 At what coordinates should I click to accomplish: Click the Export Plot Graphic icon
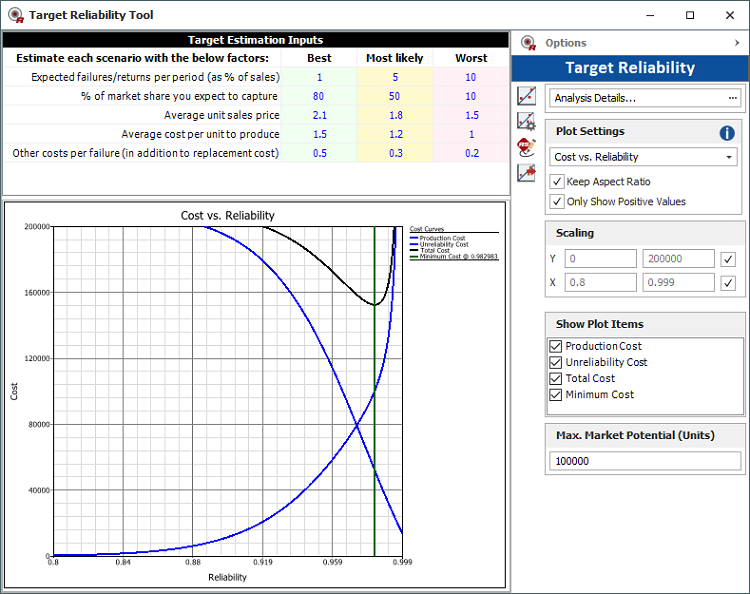click(526, 173)
